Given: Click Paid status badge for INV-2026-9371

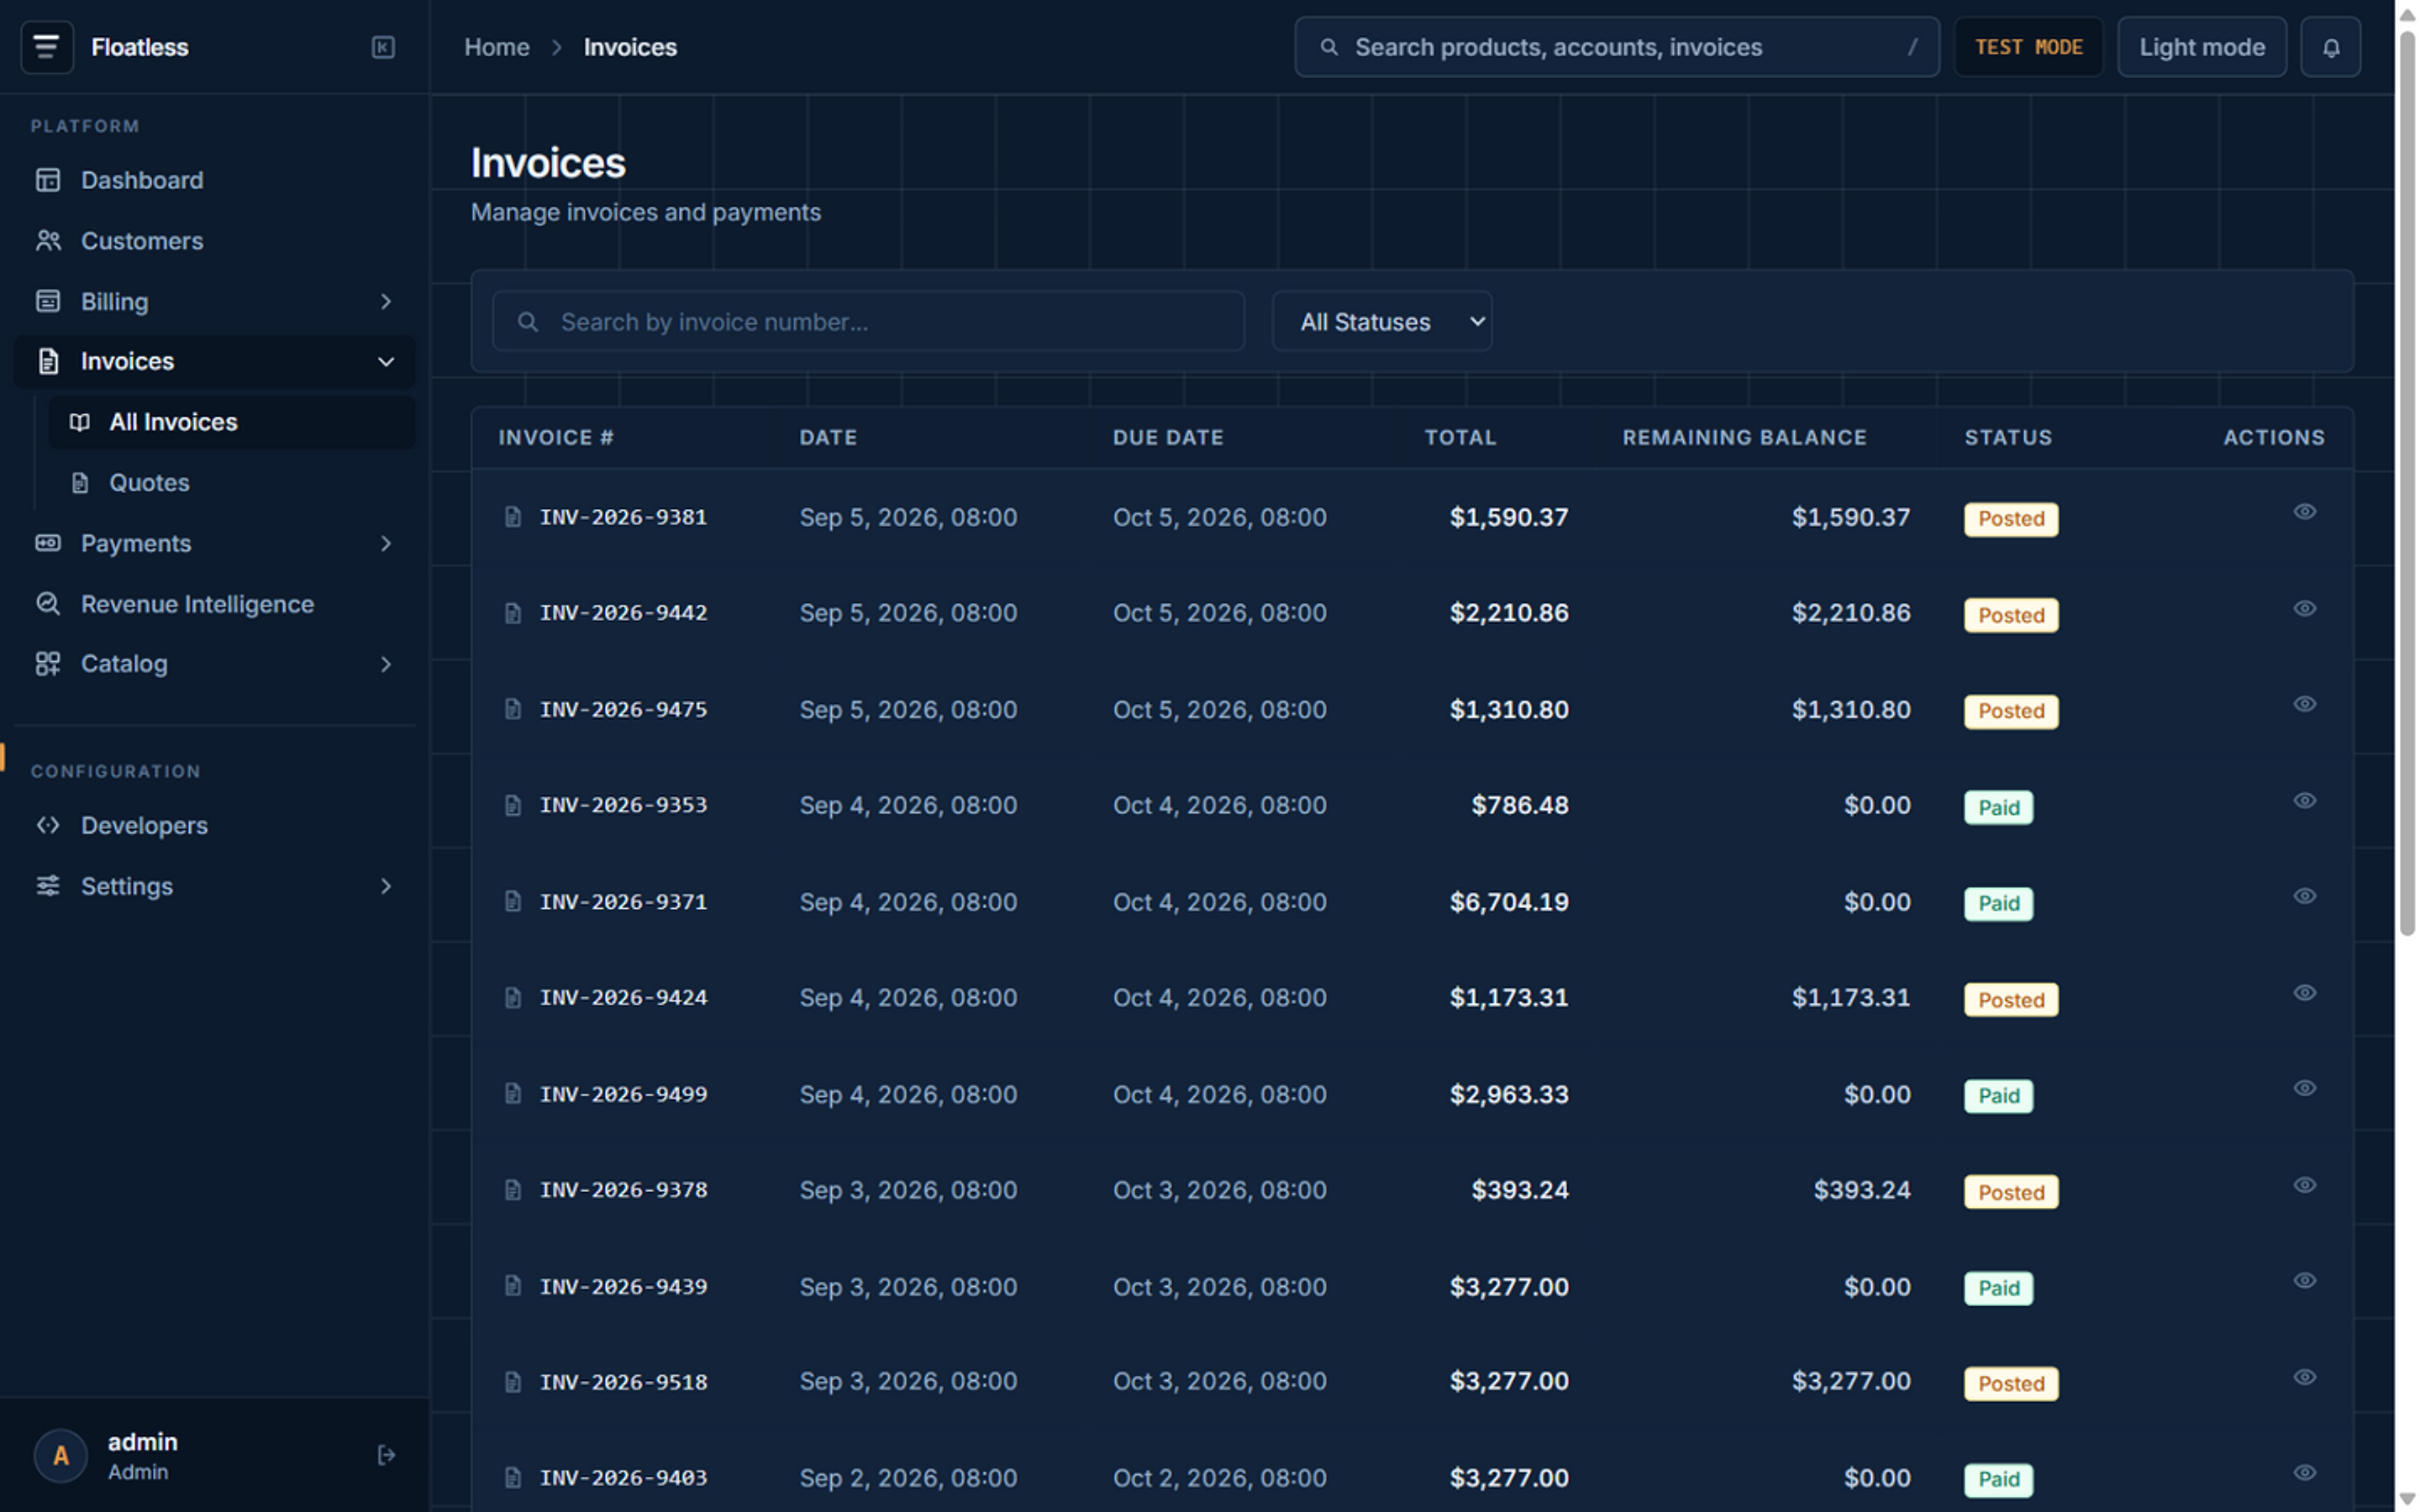Looking at the screenshot, I should (x=1998, y=904).
